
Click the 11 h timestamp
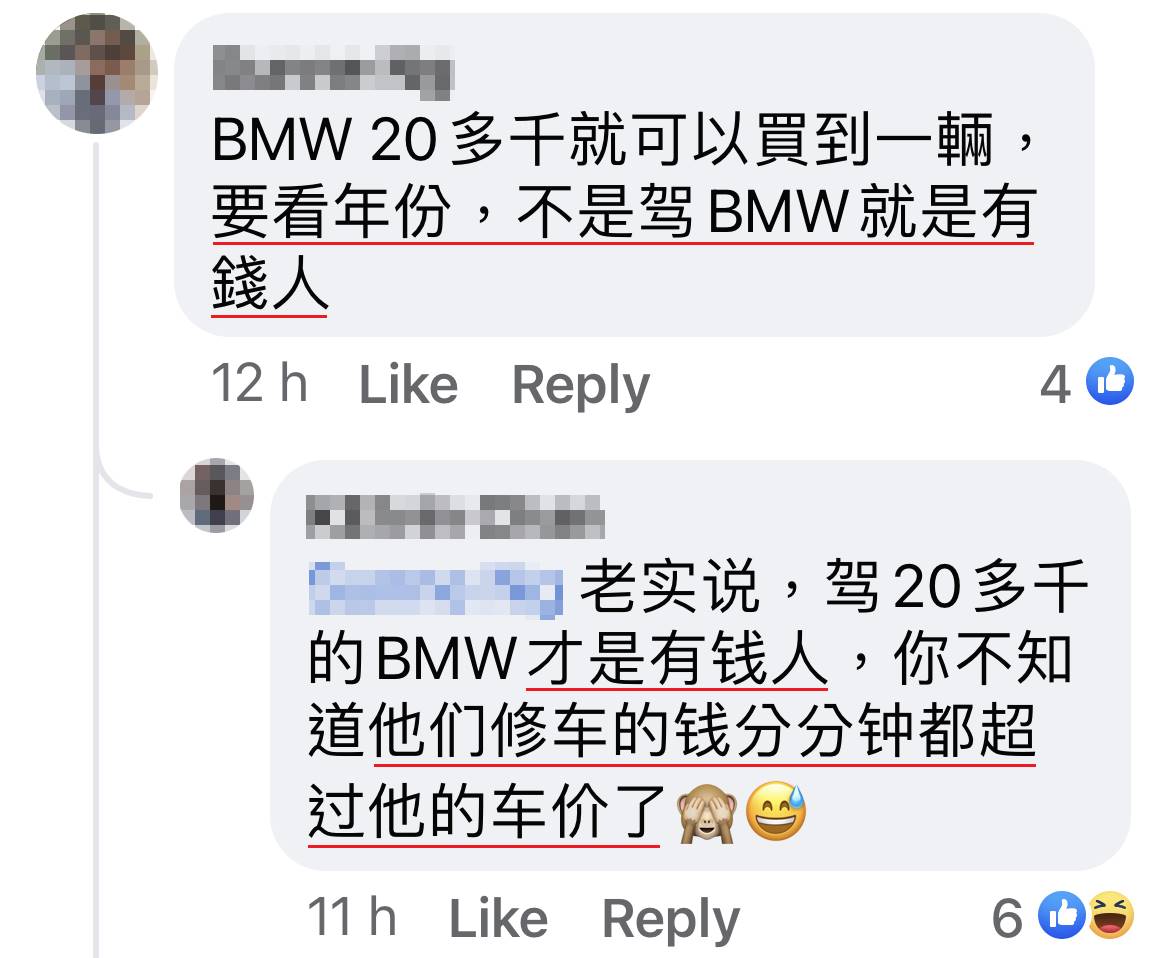pyautogui.click(x=352, y=917)
